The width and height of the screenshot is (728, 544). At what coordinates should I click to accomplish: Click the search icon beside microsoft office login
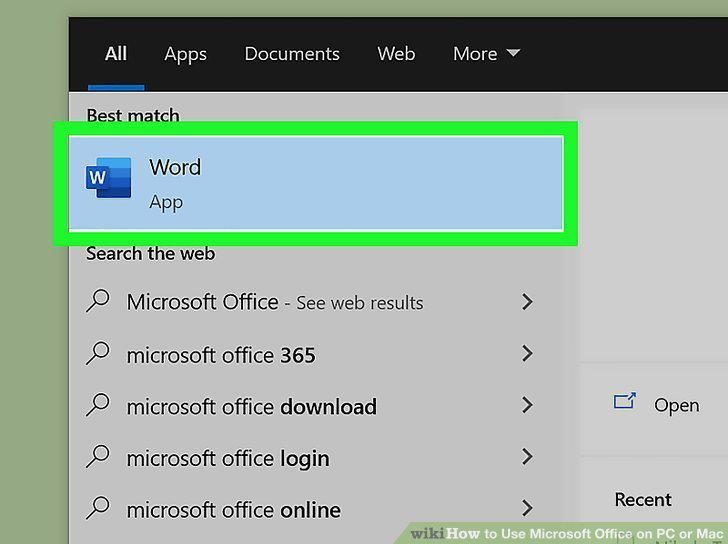[x=98, y=457]
